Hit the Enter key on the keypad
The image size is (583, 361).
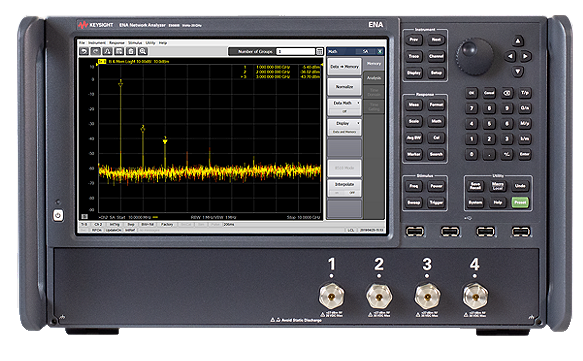[525, 154]
